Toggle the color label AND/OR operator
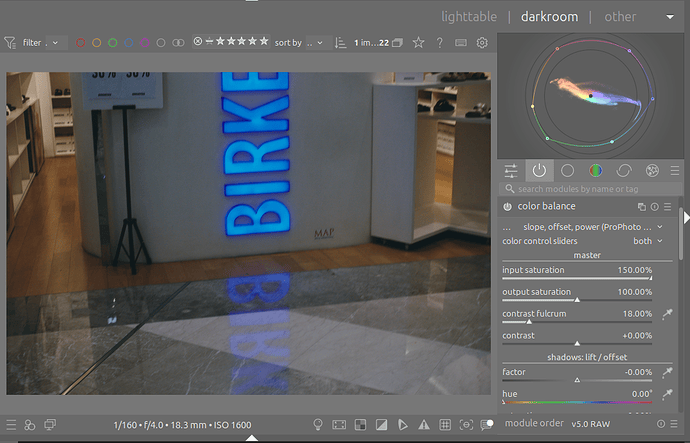The height and width of the screenshot is (443, 690). [178, 43]
